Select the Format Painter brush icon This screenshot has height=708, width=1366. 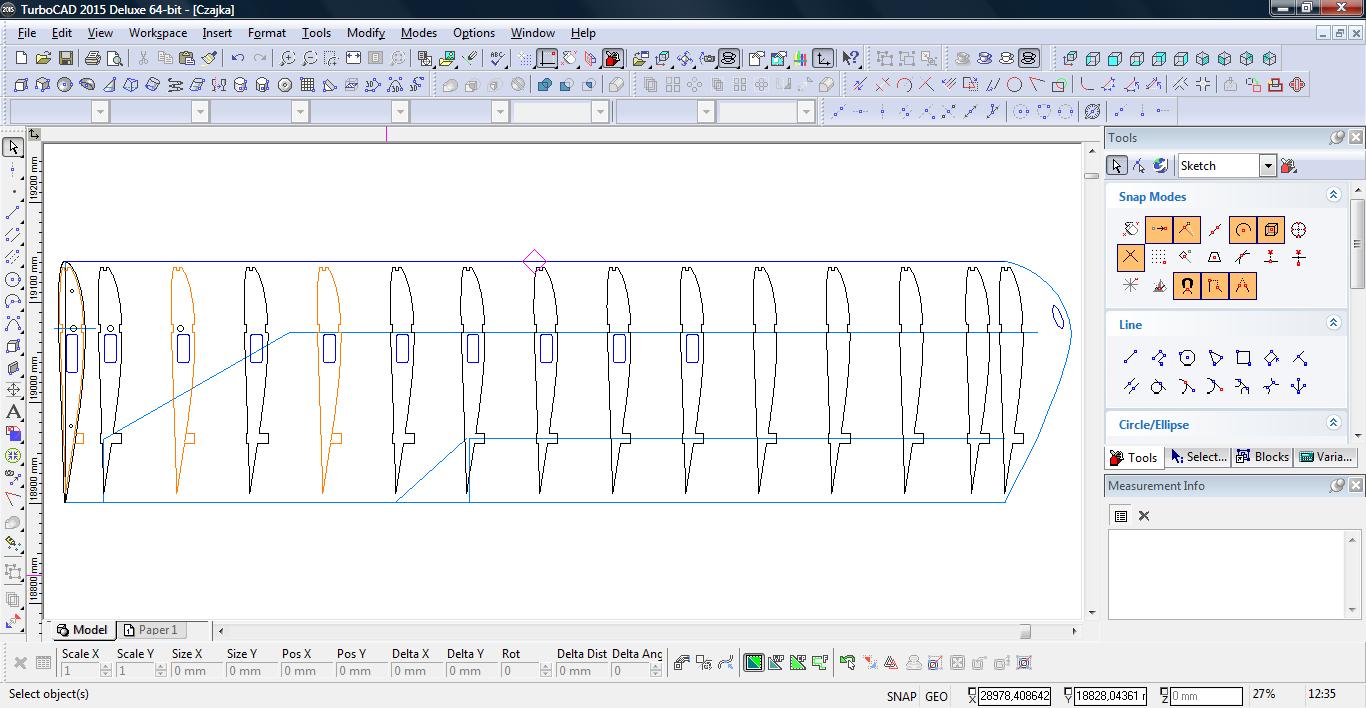(x=208, y=59)
